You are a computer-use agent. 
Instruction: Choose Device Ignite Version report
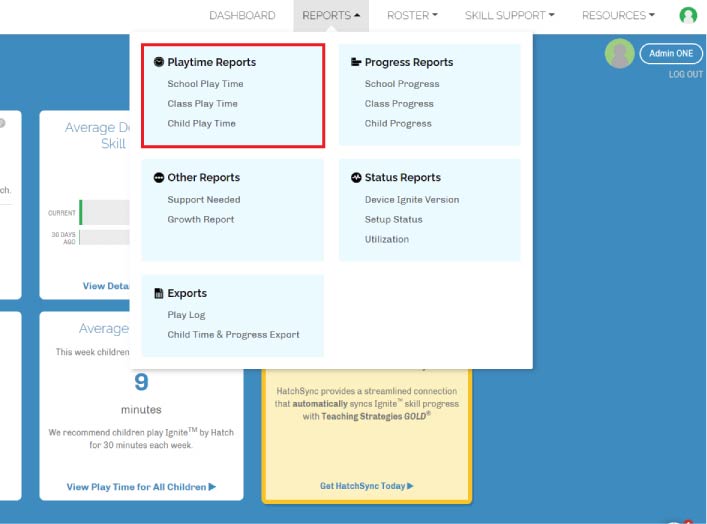click(x=412, y=200)
